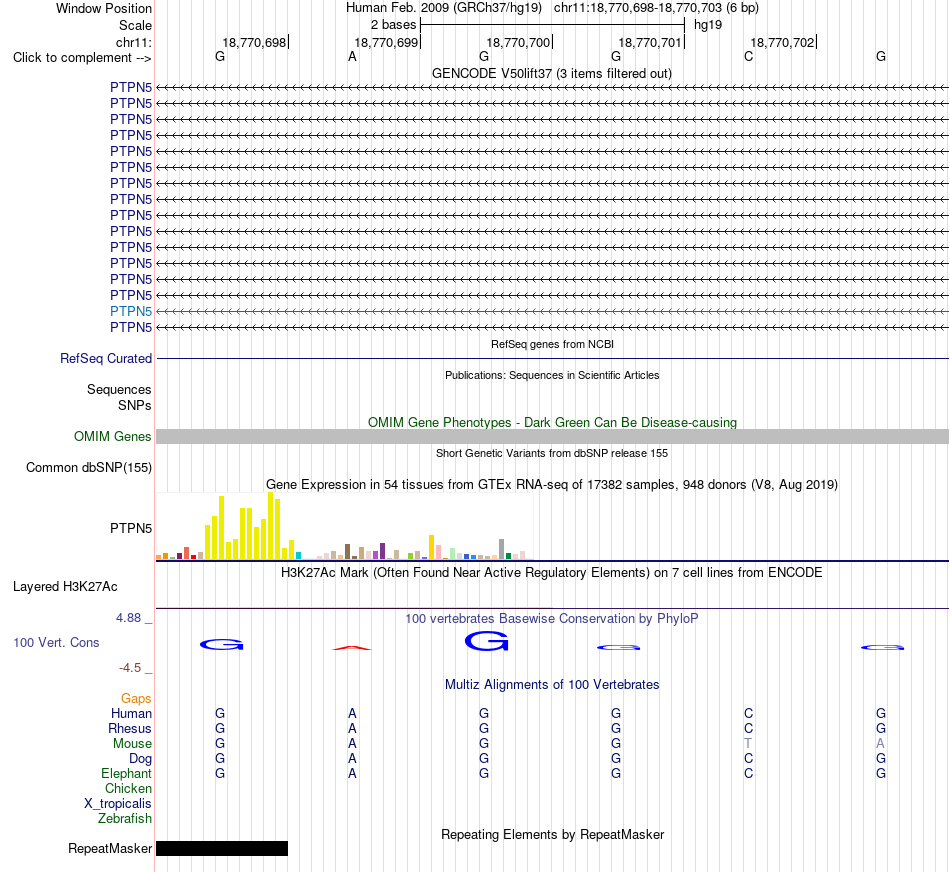Click position label 18,770,698 on the ruler
The height and width of the screenshot is (872, 950).
(x=254, y=42)
